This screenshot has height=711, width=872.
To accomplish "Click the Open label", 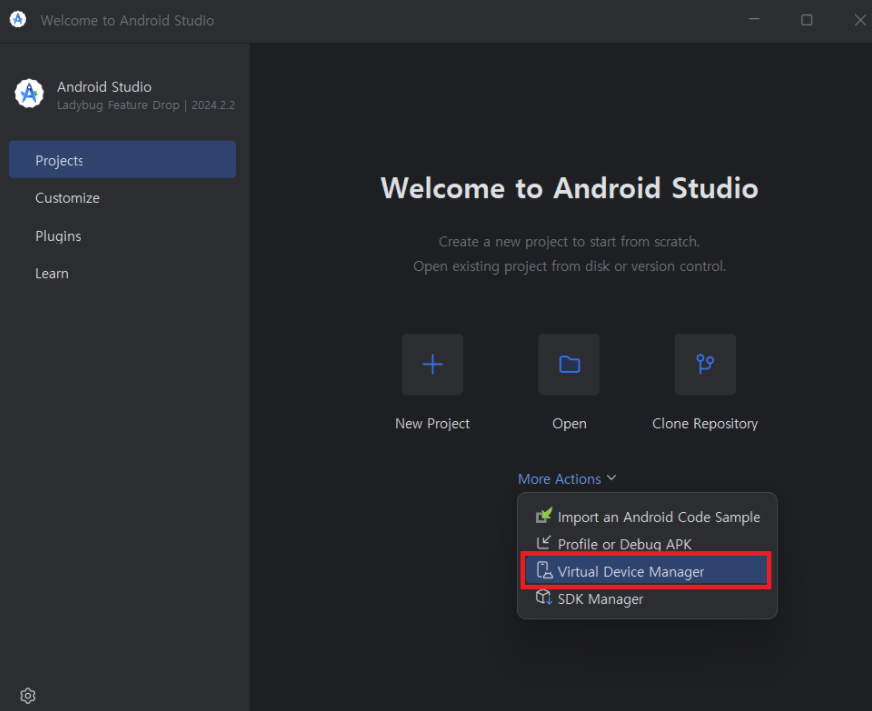I will coord(569,423).
